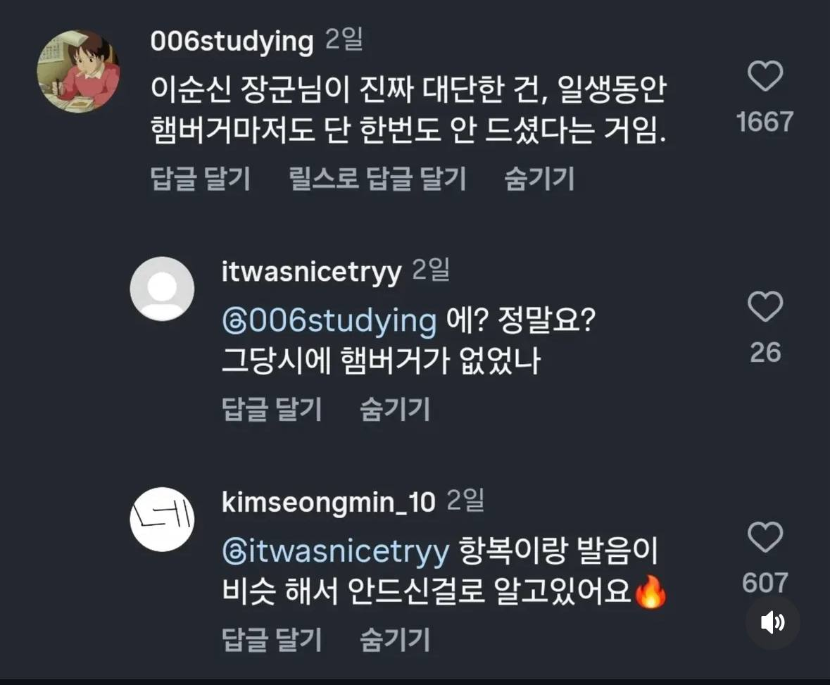The image size is (830, 685).
Task: Open the kimseongmin_10 username link
Action: coord(328,502)
